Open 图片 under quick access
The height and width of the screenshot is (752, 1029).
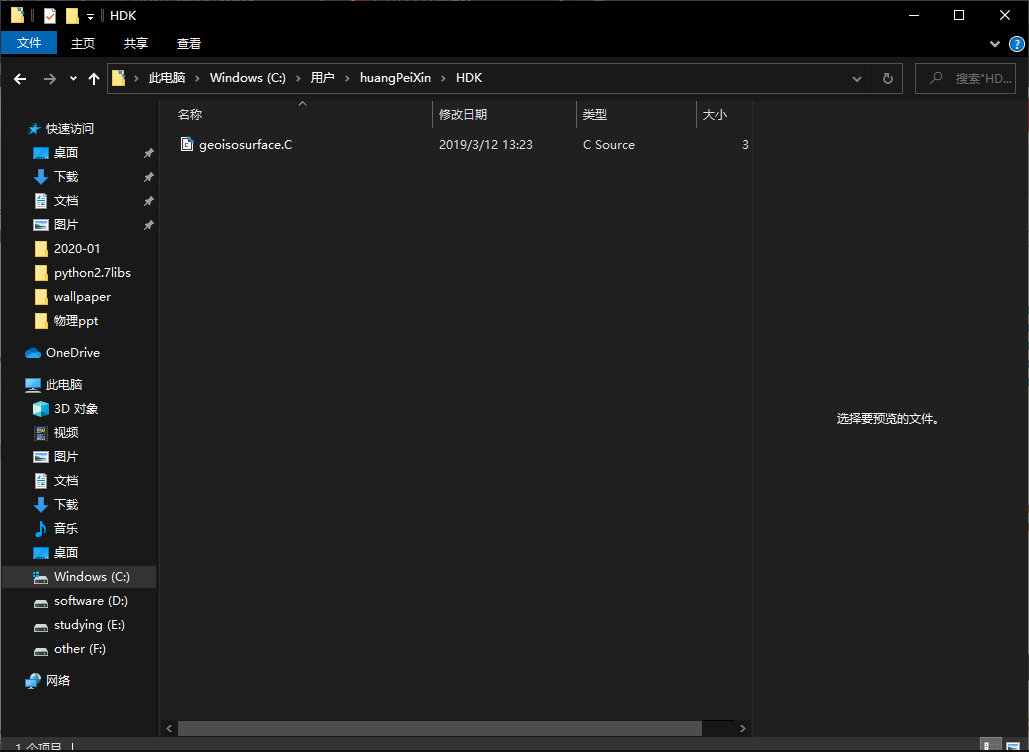coord(66,224)
